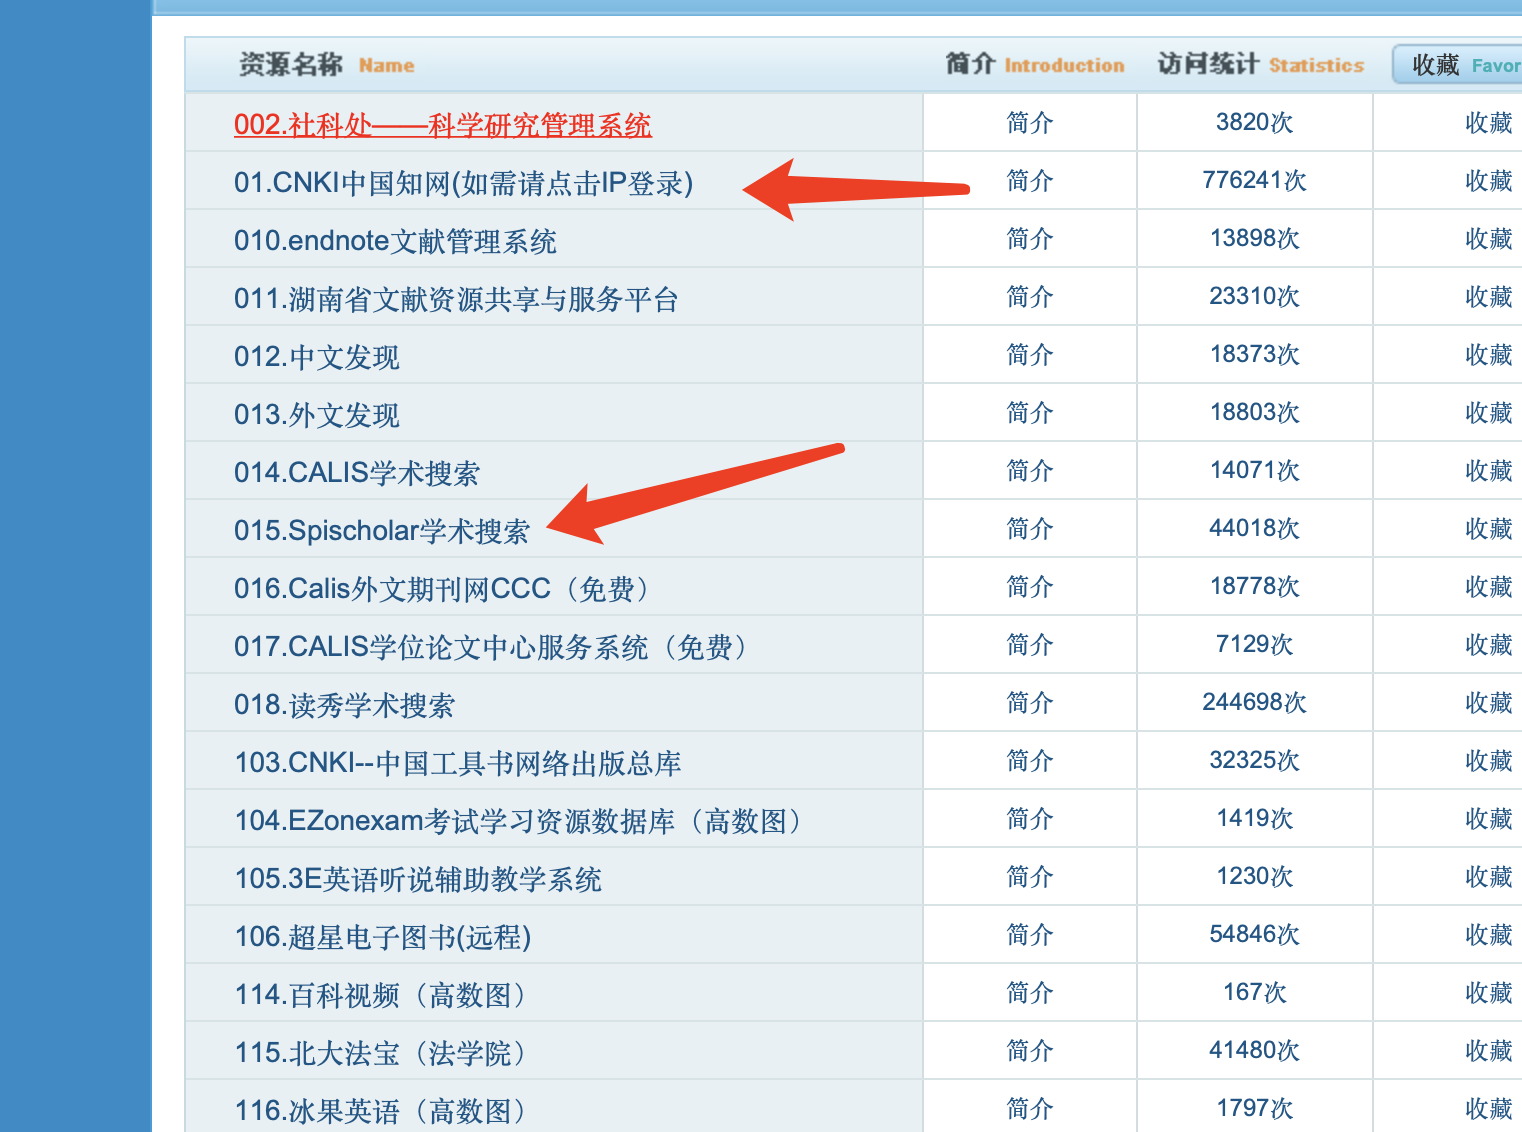View 简介 for 百科视频 row
The image size is (1522, 1132).
click(1030, 993)
